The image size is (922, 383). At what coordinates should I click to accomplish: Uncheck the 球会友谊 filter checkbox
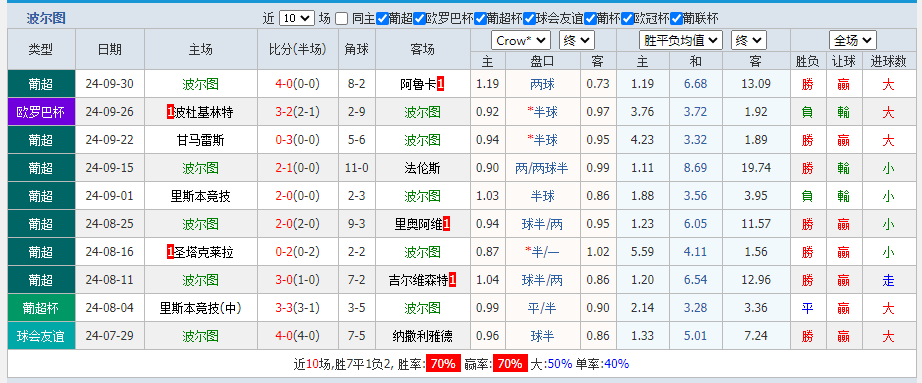click(529, 19)
